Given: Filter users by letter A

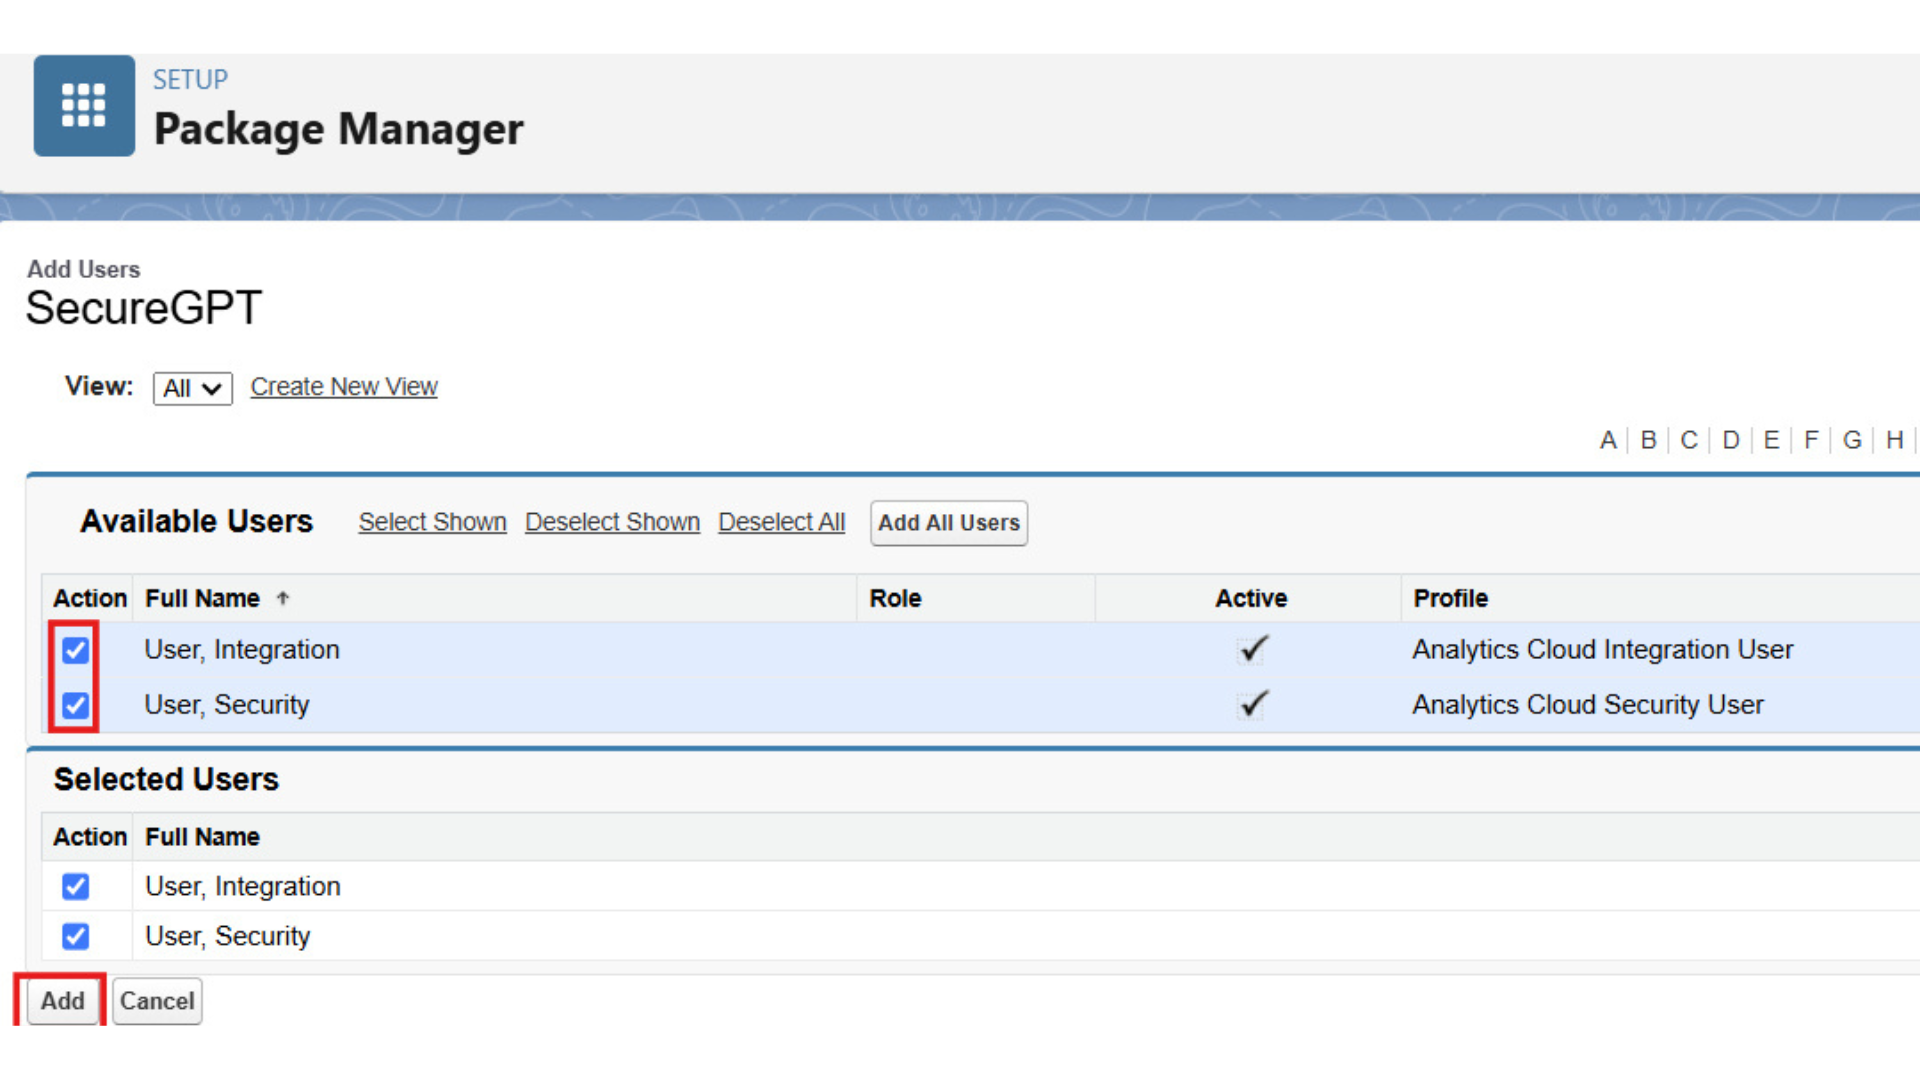Looking at the screenshot, I should pos(1607,440).
